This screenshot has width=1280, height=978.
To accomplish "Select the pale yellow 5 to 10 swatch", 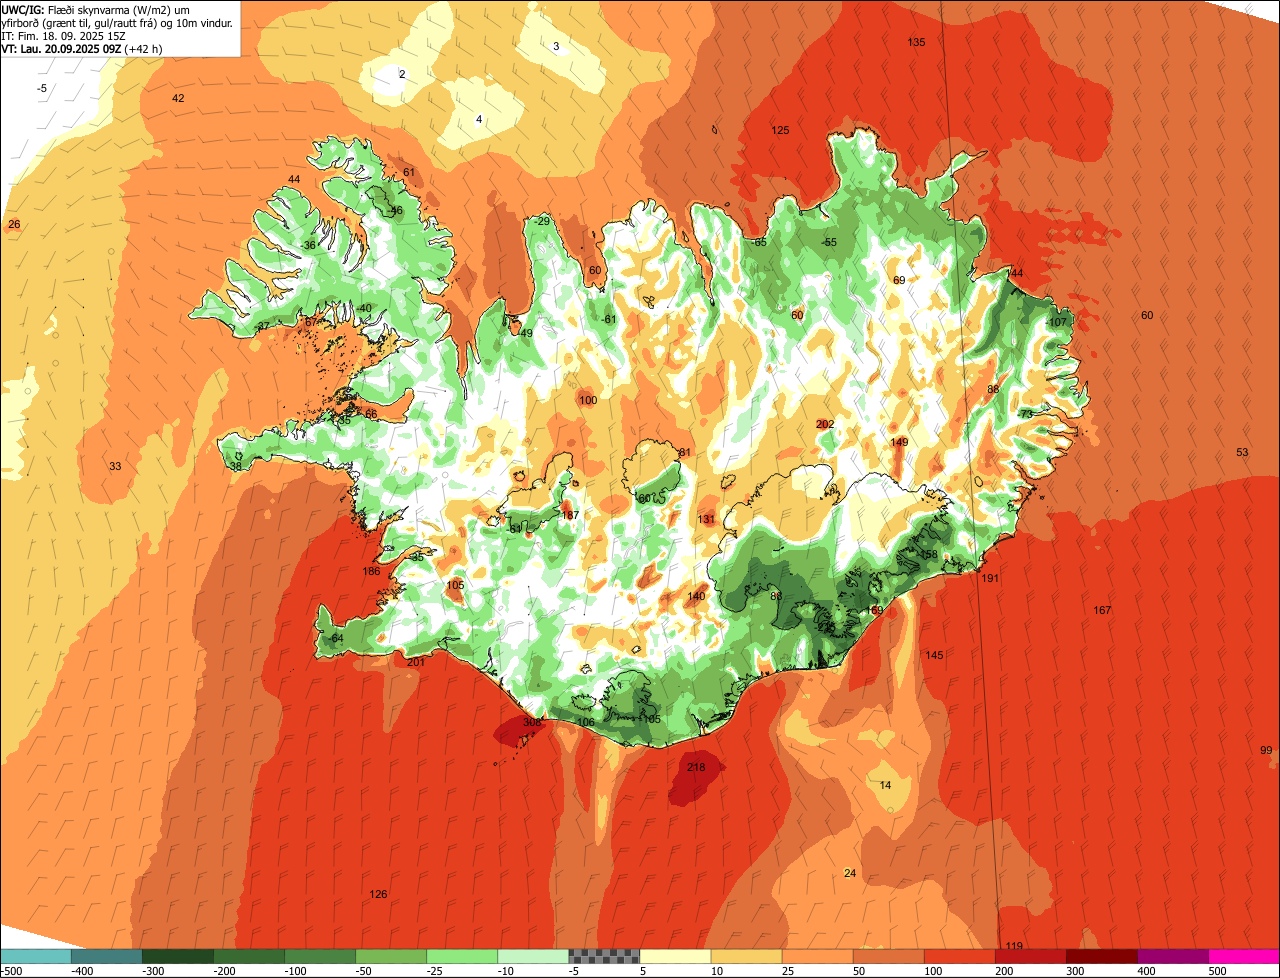I will 675,956.
